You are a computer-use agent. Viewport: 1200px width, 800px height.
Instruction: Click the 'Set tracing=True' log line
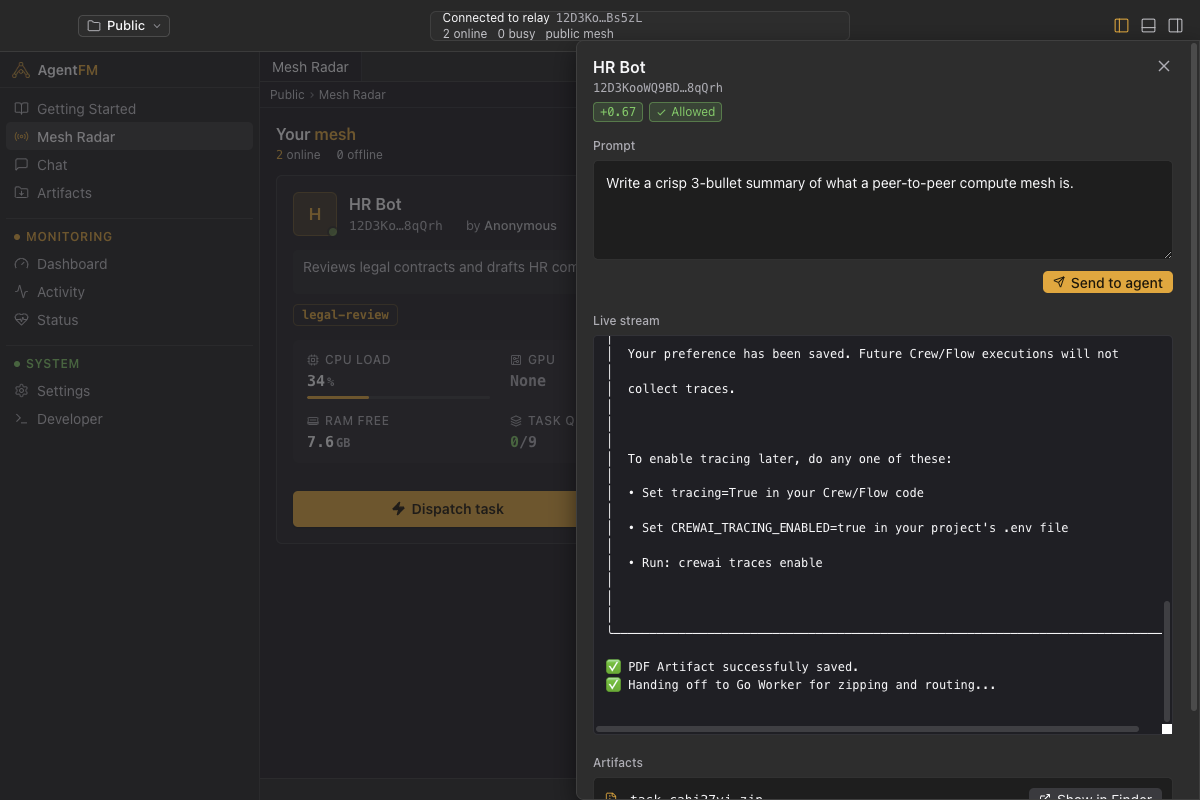[776, 493]
